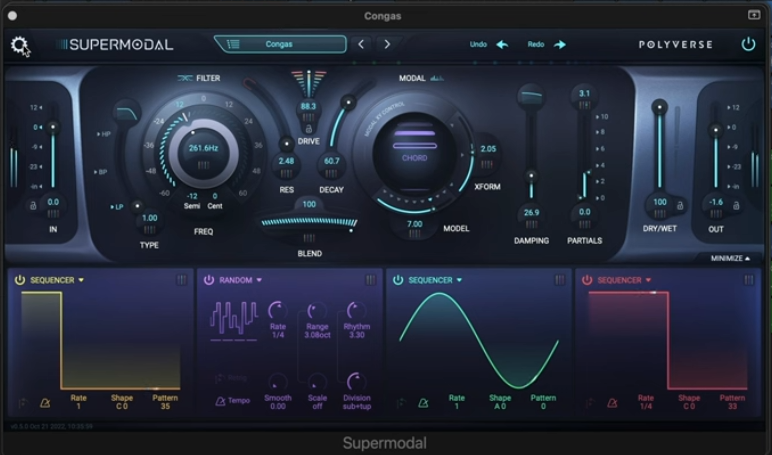Viewport: 772px width, 455px height.
Task: Click the CHORD model selector
Action: [415, 158]
